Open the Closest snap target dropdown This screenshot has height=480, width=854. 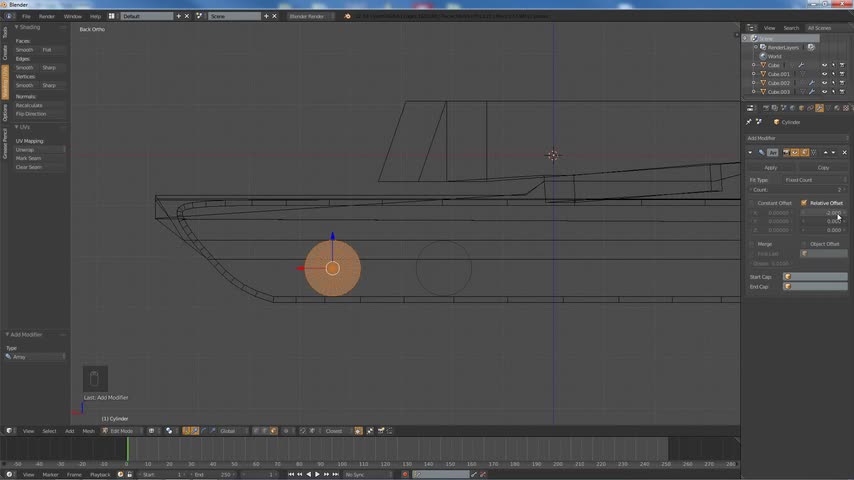point(336,431)
